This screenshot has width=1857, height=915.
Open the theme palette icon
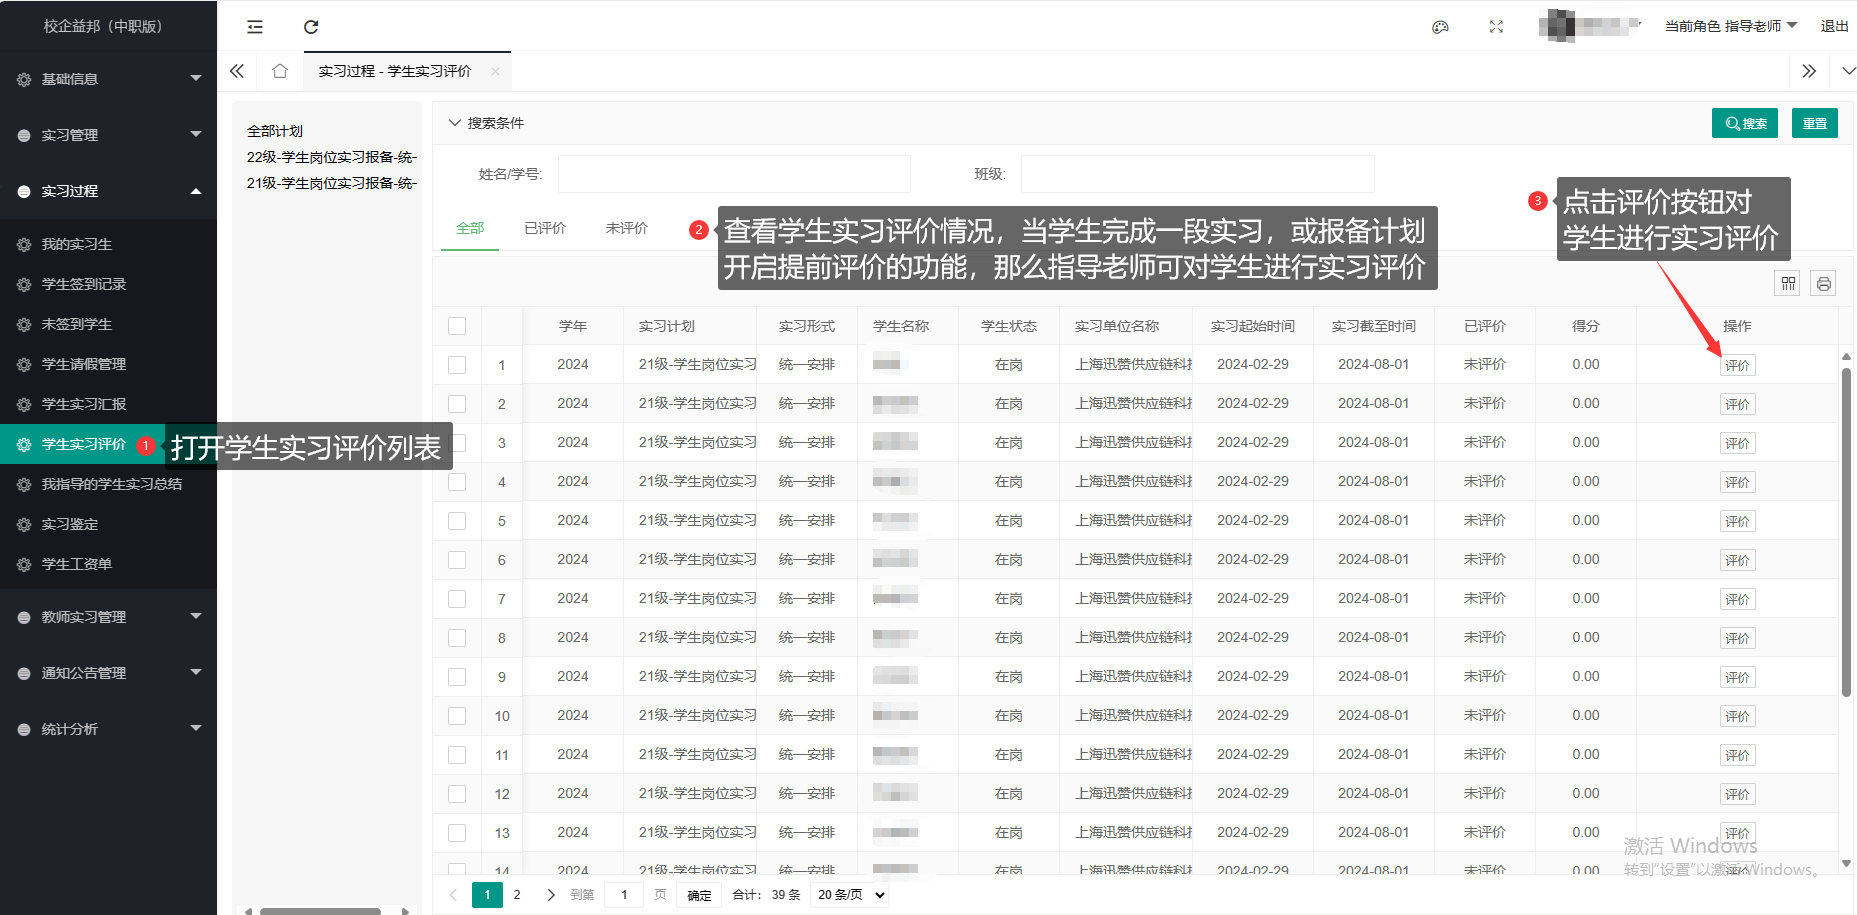1440,27
